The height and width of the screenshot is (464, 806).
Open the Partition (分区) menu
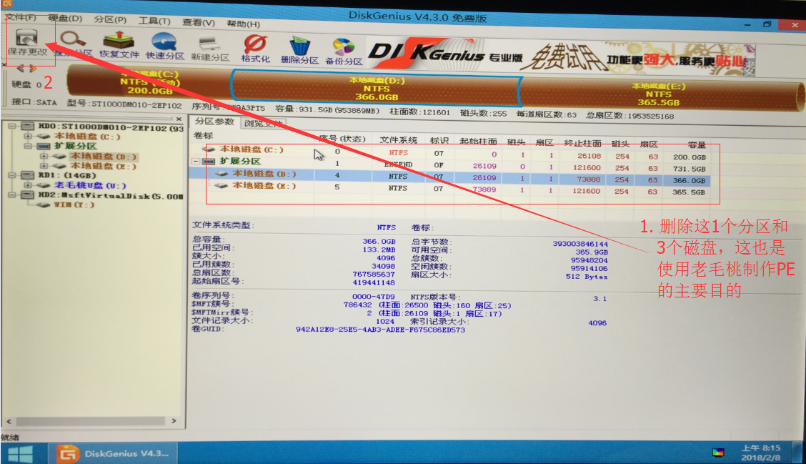[110, 20]
